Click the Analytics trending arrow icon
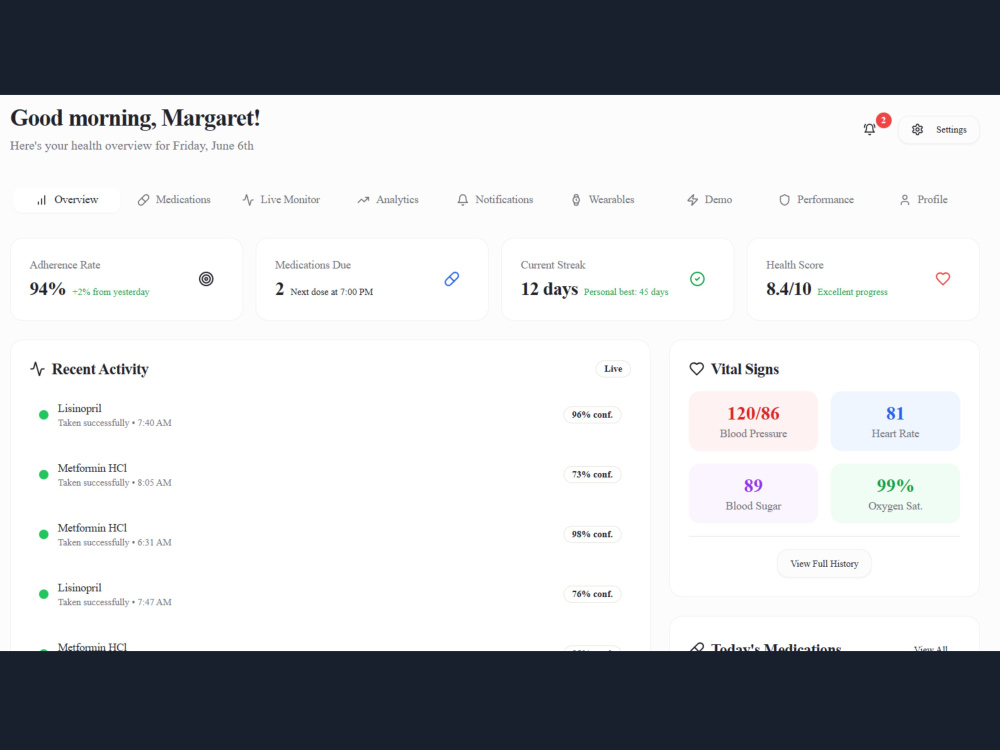The width and height of the screenshot is (1000, 750). pyautogui.click(x=363, y=200)
